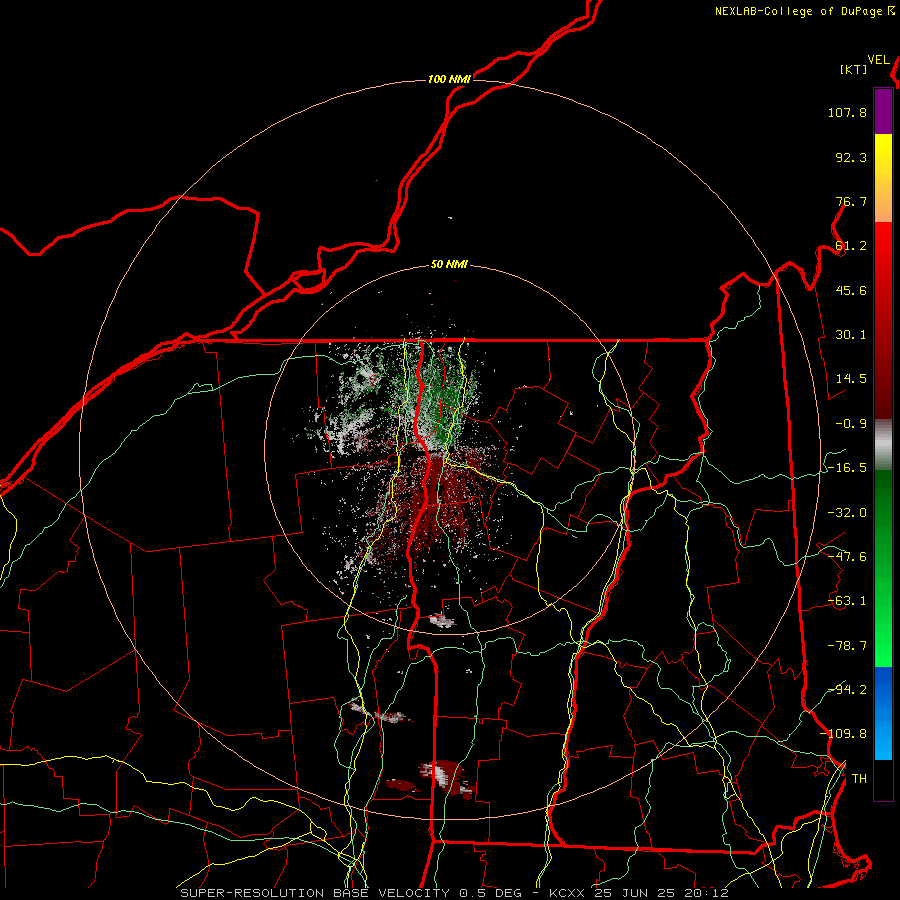
Task: Click the -109.8 velocity scale value
Action: tap(844, 734)
